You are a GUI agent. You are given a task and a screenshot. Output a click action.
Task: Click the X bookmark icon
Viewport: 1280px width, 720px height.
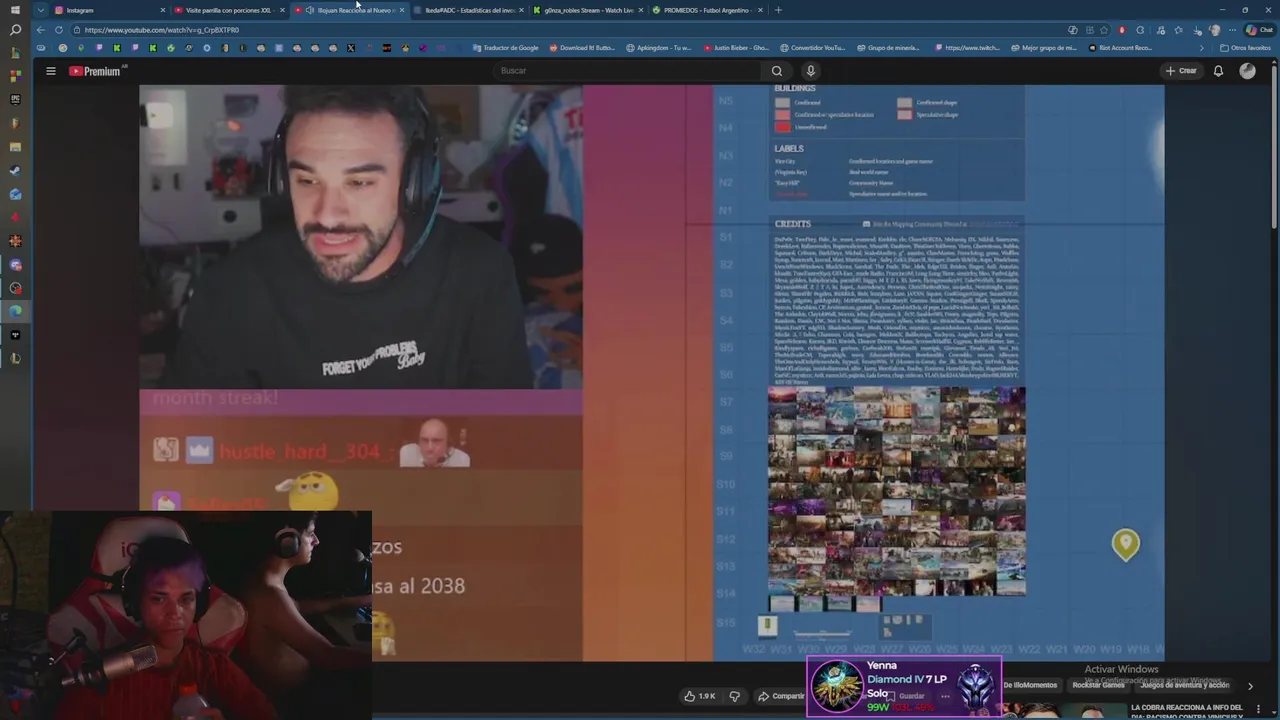[x=351, y=48]
